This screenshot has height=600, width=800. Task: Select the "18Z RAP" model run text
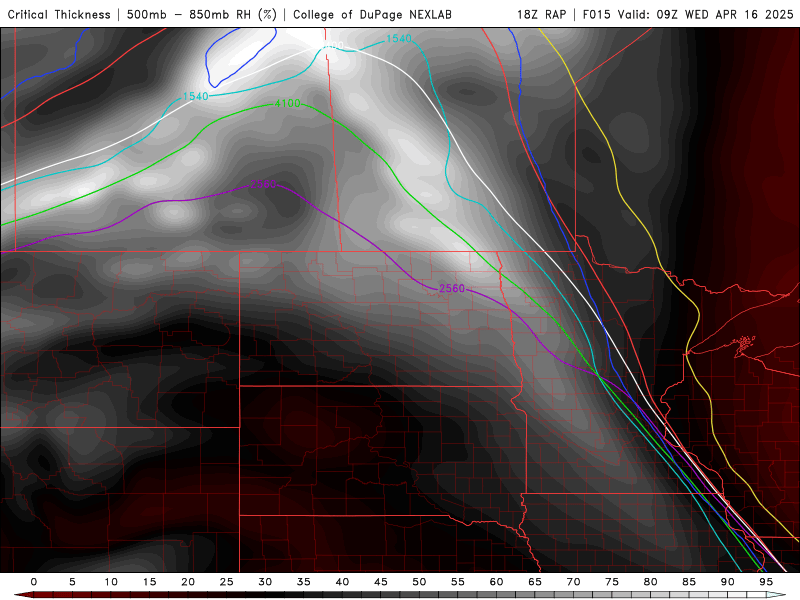tap(542, 15)
